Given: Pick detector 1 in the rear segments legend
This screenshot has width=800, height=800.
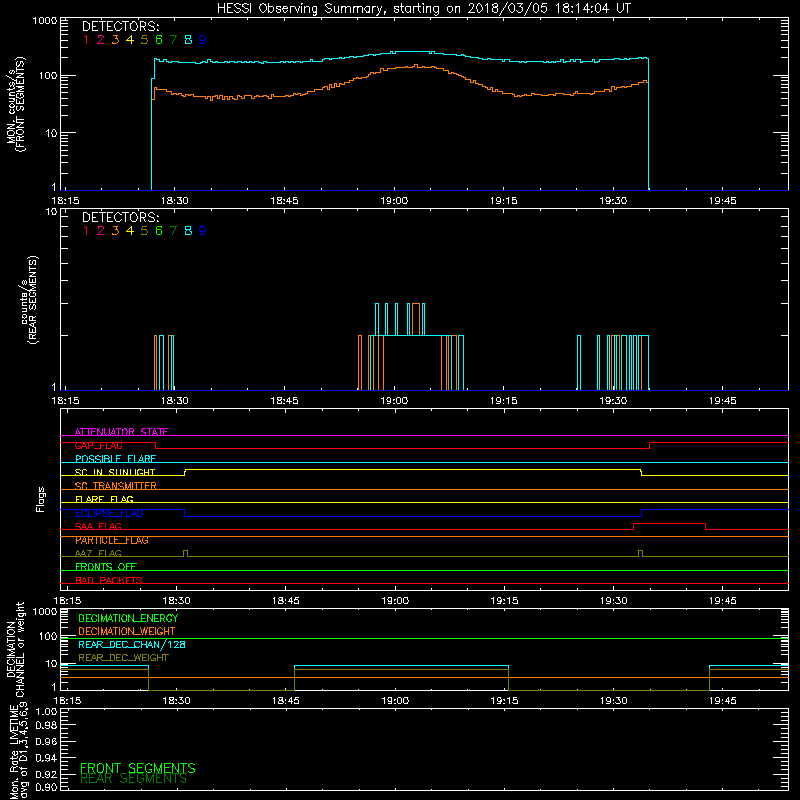Looking at the screenshot, I should [x=86, y=231].
